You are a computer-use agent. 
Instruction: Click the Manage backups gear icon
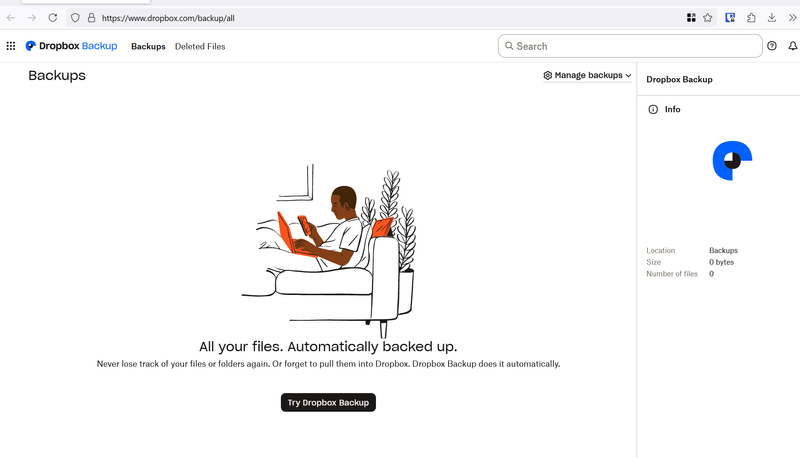547,75
